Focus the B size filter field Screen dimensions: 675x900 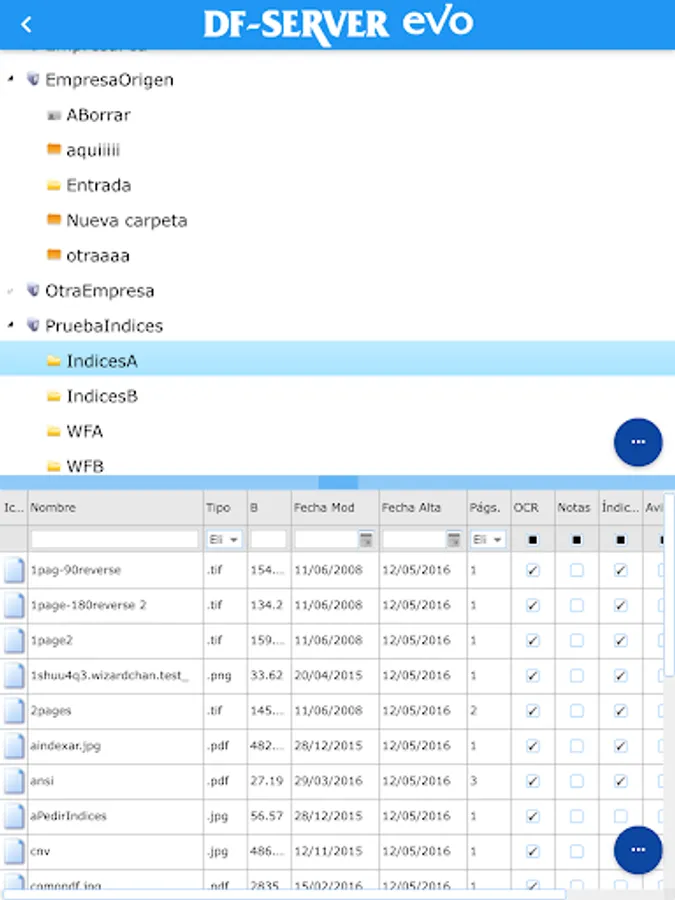point(268,540)
